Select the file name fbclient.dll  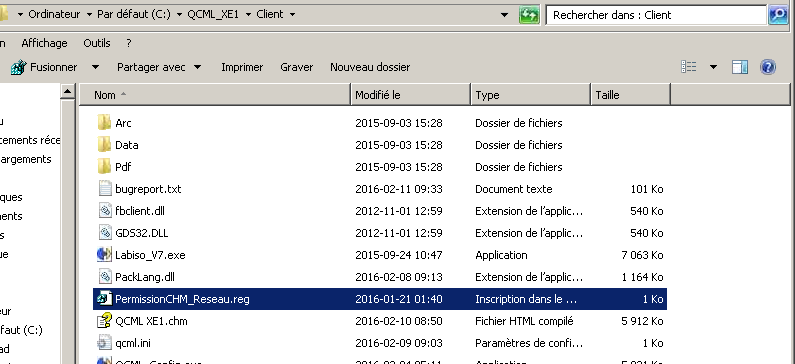click(140, 211)
